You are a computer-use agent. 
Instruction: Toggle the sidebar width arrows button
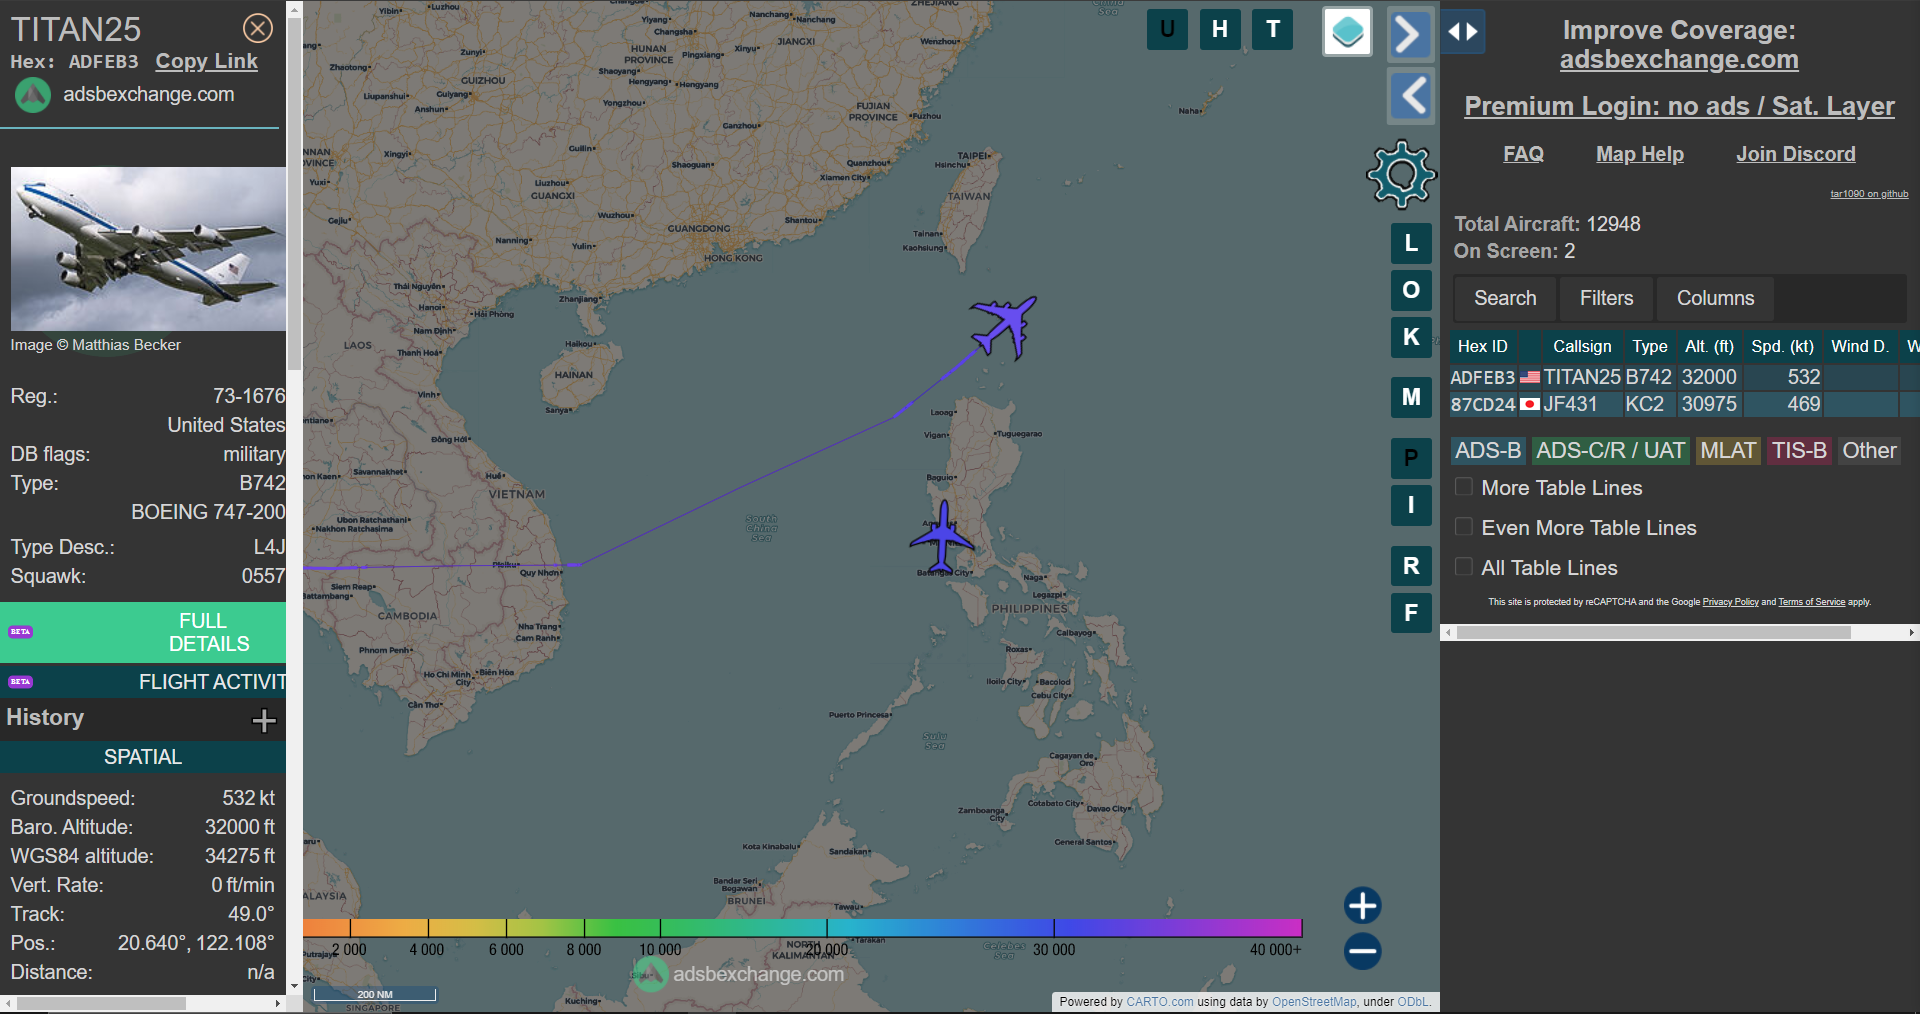click(x=1463, y=32)
